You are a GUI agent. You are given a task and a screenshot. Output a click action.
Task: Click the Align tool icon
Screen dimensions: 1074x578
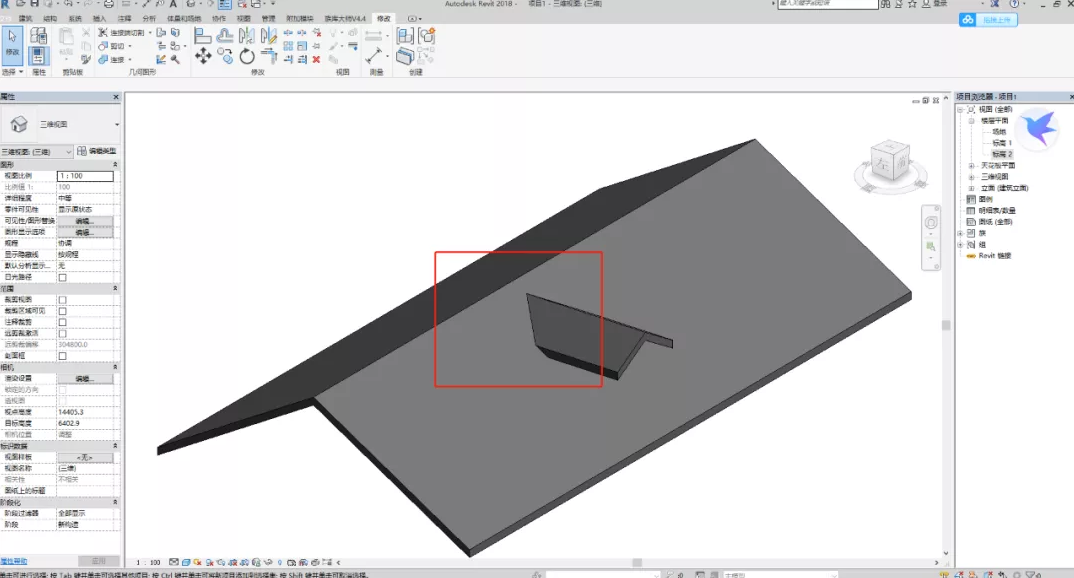pos(203,36)
